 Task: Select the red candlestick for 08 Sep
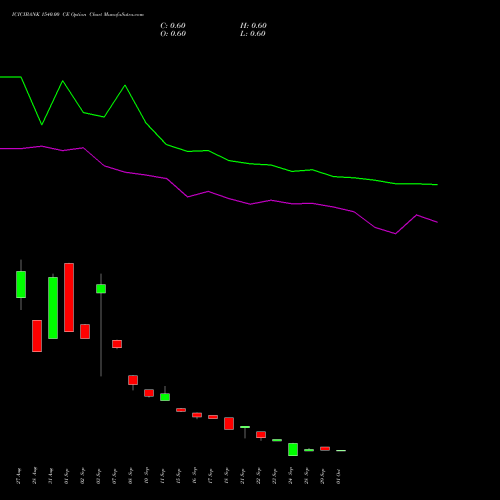click(x=133, y=380)
